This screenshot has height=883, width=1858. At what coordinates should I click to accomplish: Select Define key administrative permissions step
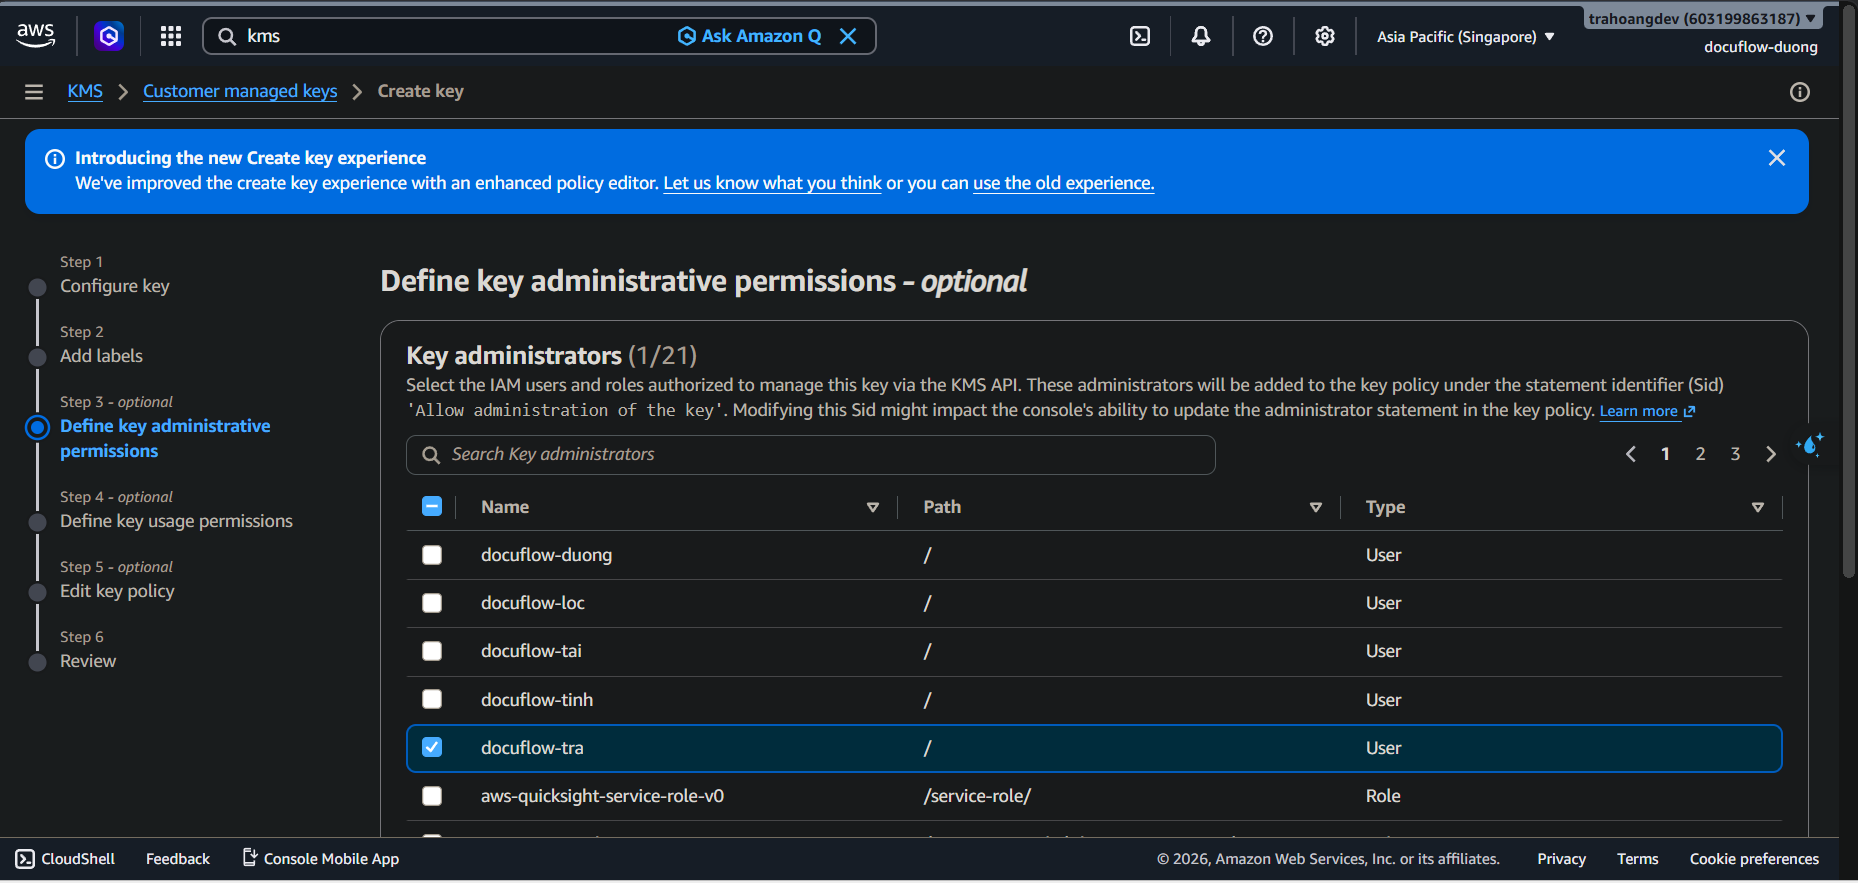click(165, 438)
